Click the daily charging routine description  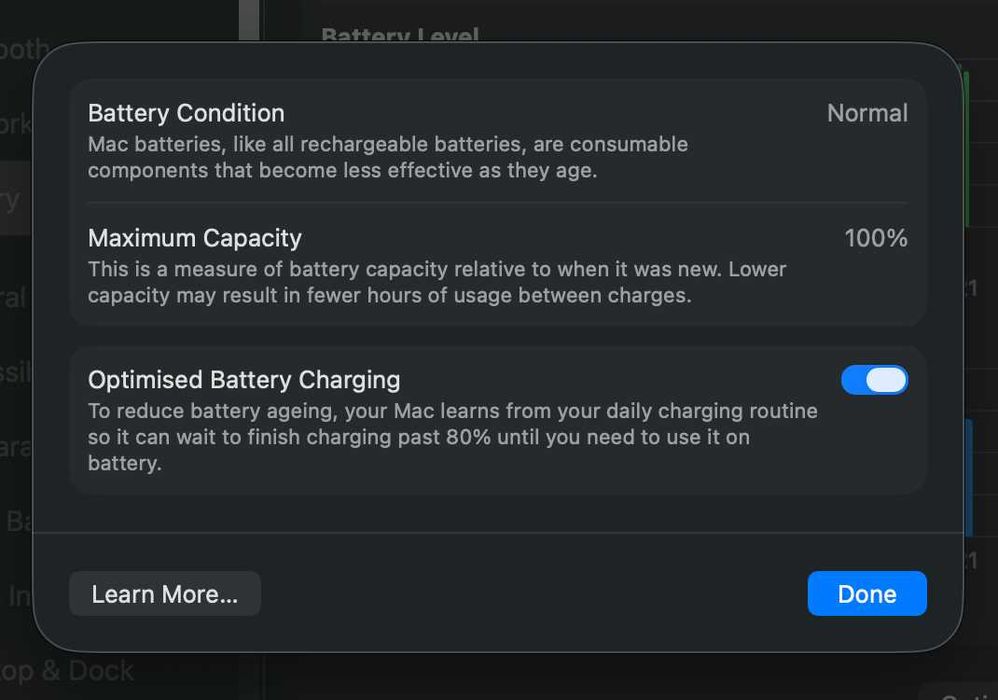(x=452, y=436)
